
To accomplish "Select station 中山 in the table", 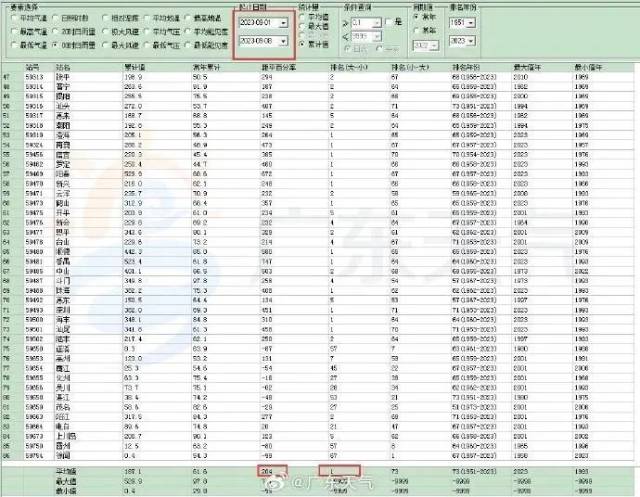I will [x=63, y=271].
